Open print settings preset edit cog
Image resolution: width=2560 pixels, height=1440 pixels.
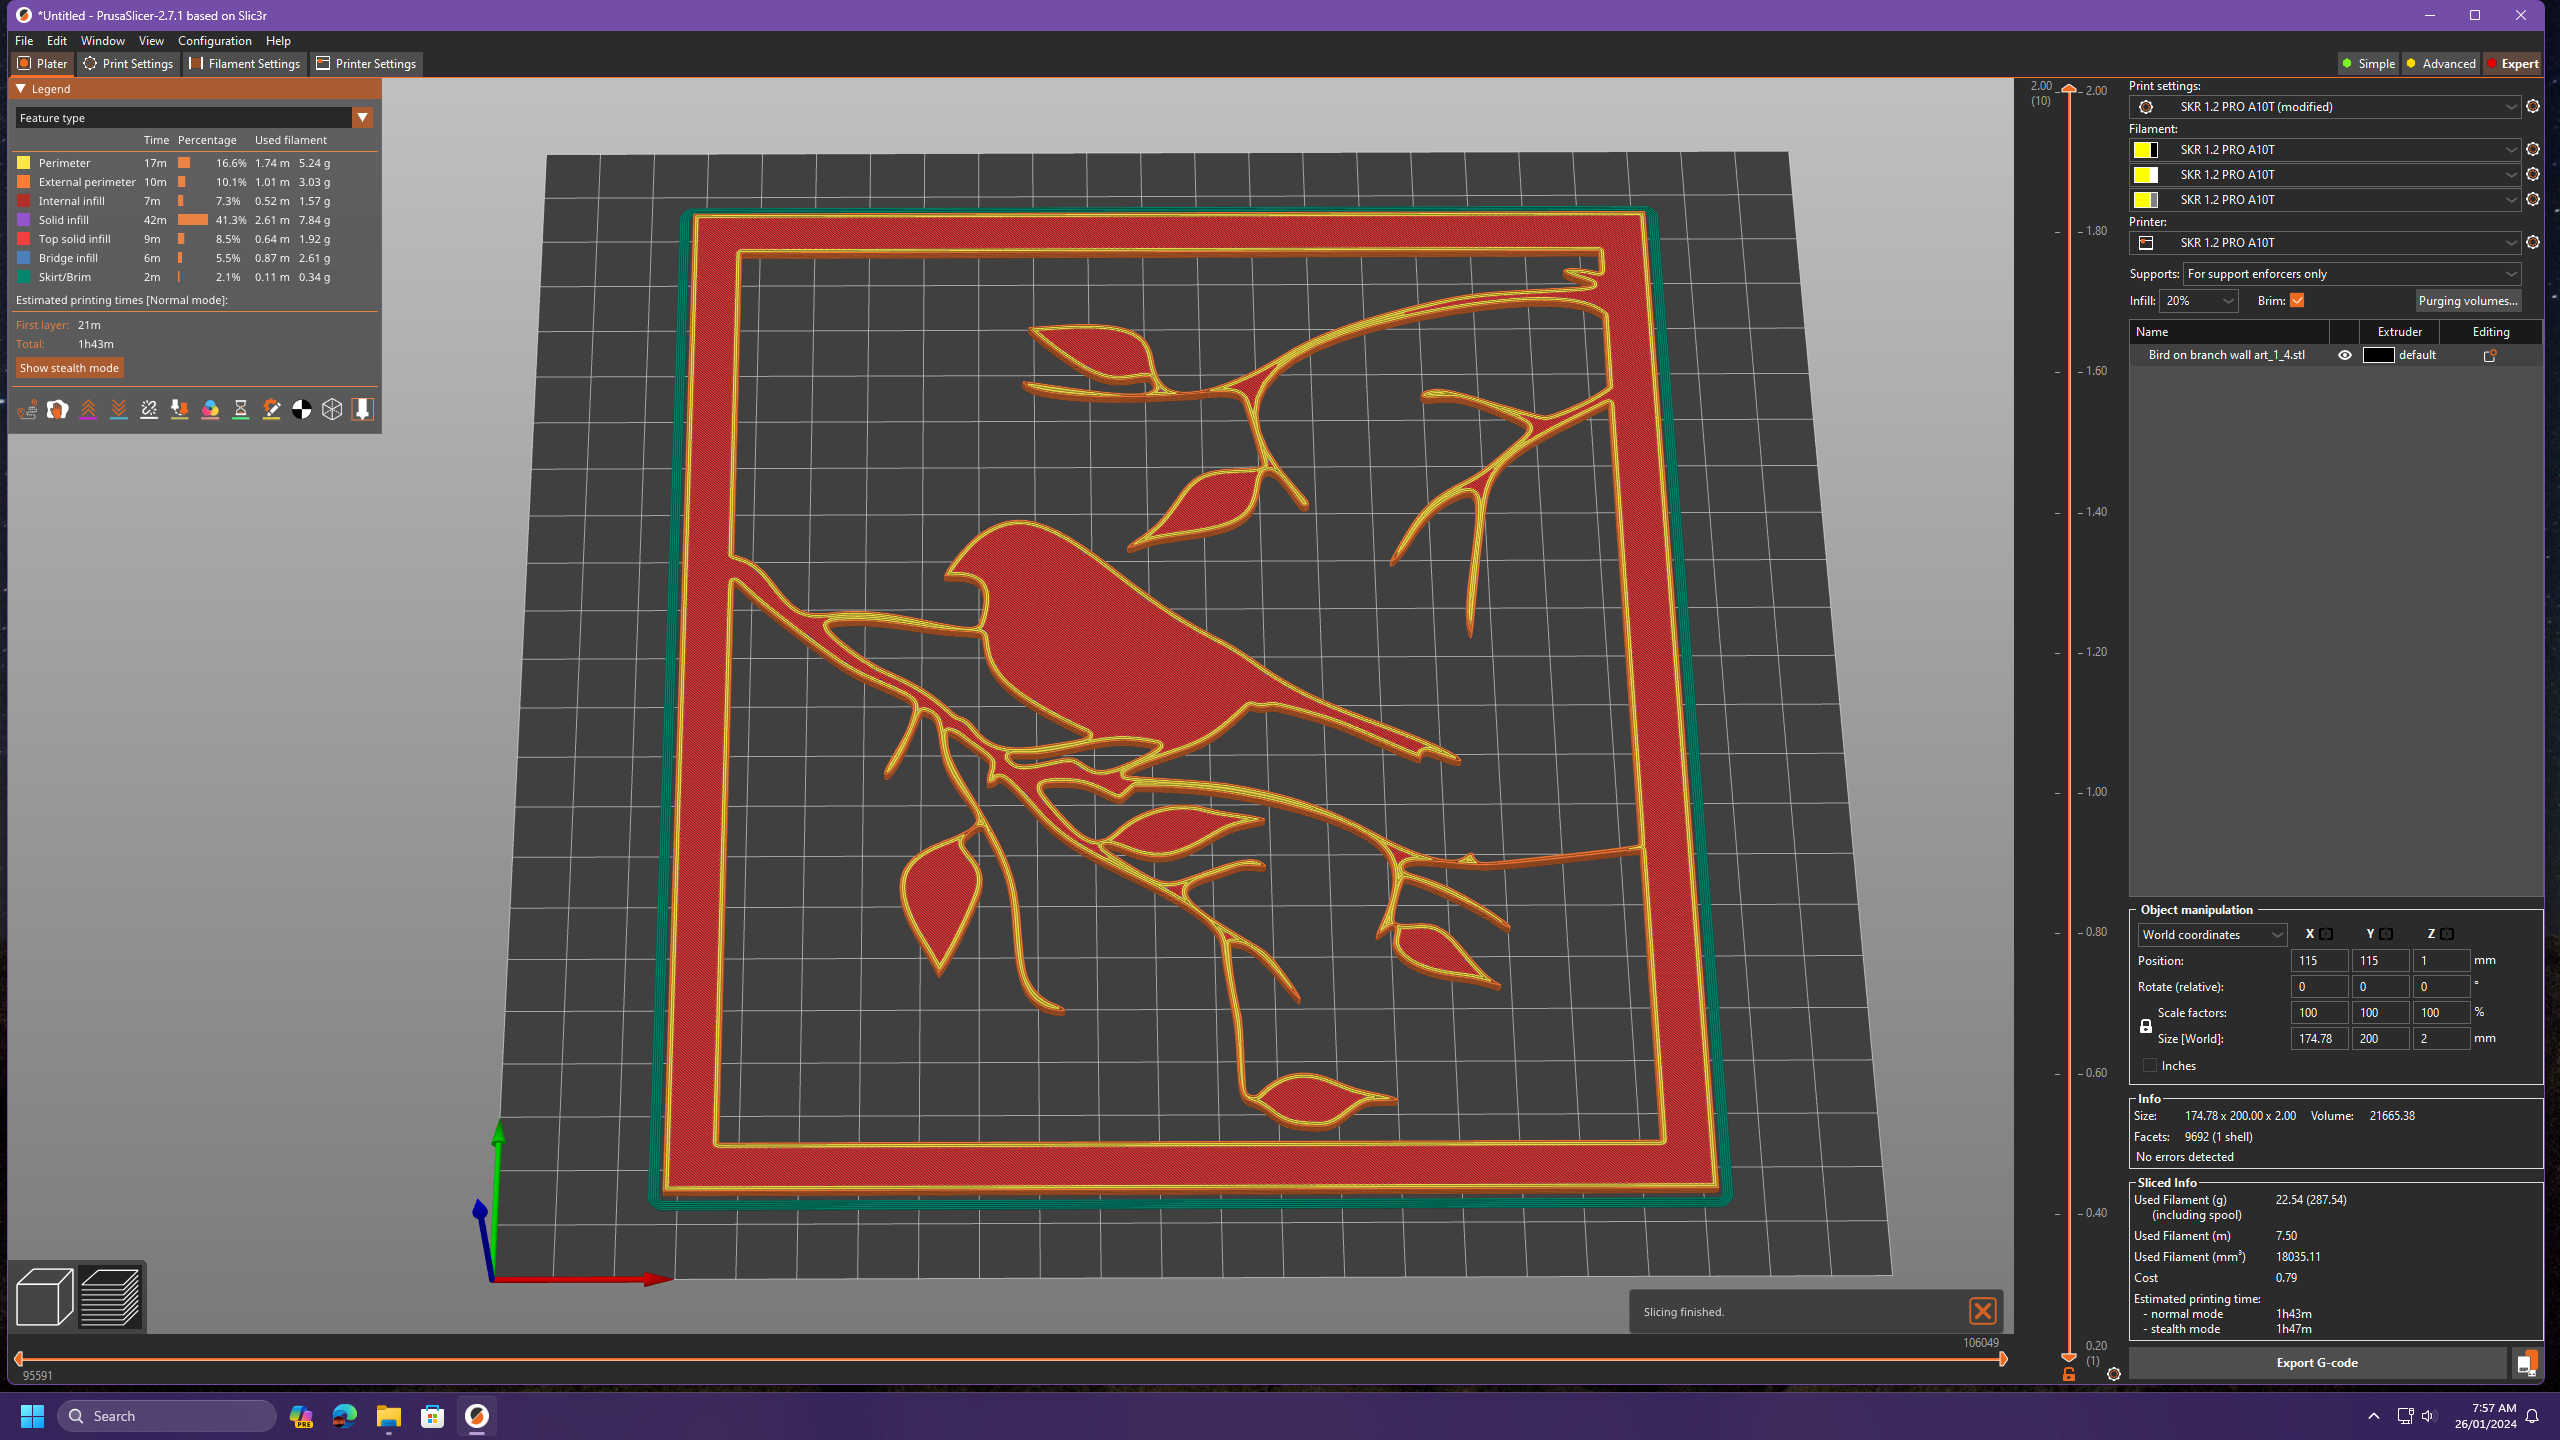[x=2533, y=106]
